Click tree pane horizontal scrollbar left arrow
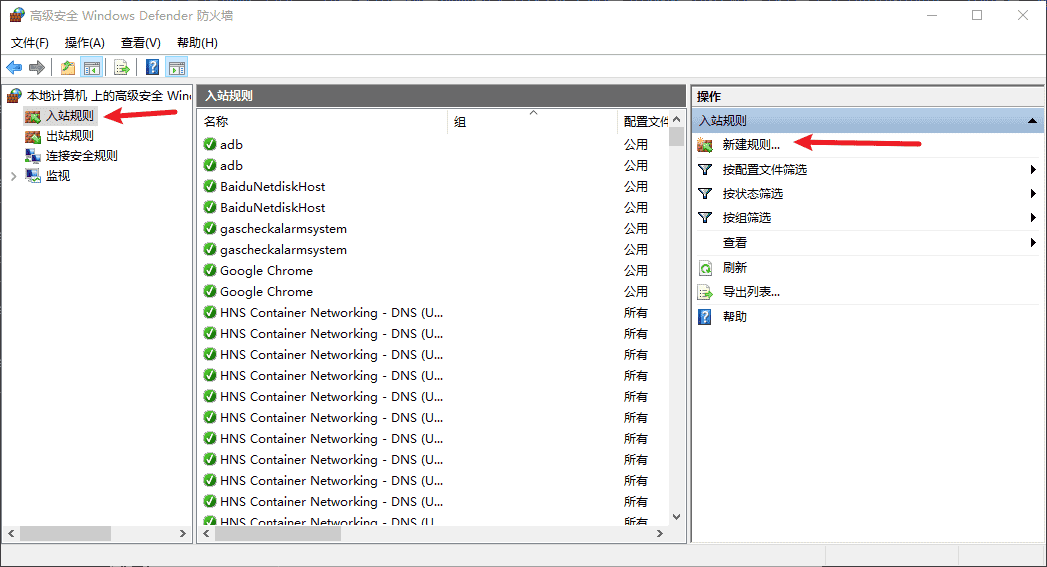Screen dimensions: 1047x567 11,534
